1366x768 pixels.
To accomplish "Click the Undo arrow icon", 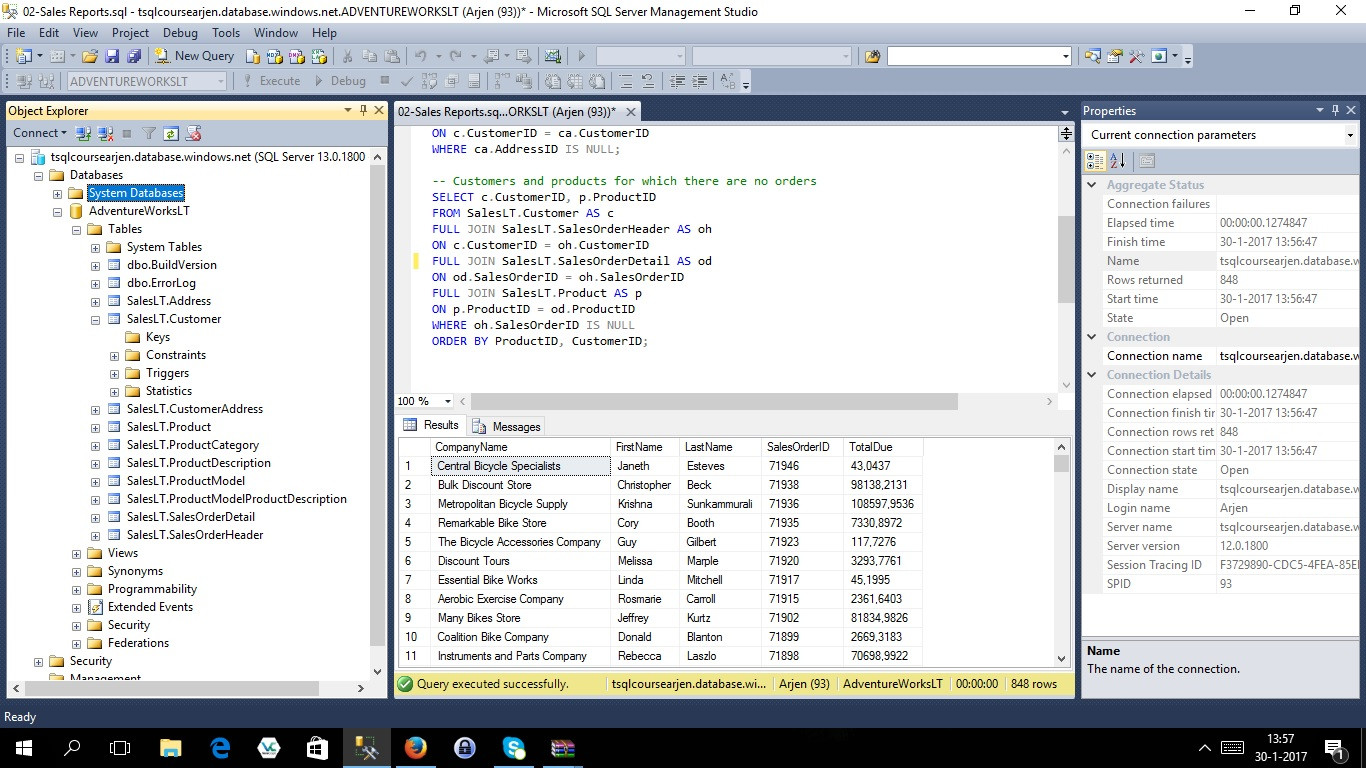I will pos(420,56).
